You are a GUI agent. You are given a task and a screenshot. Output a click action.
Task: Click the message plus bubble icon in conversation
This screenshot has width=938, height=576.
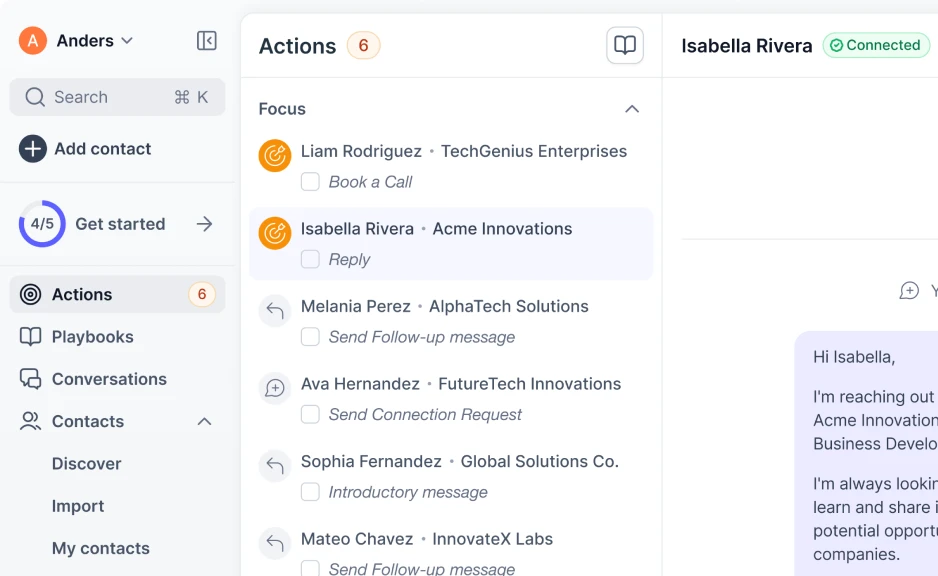point(909,291)
